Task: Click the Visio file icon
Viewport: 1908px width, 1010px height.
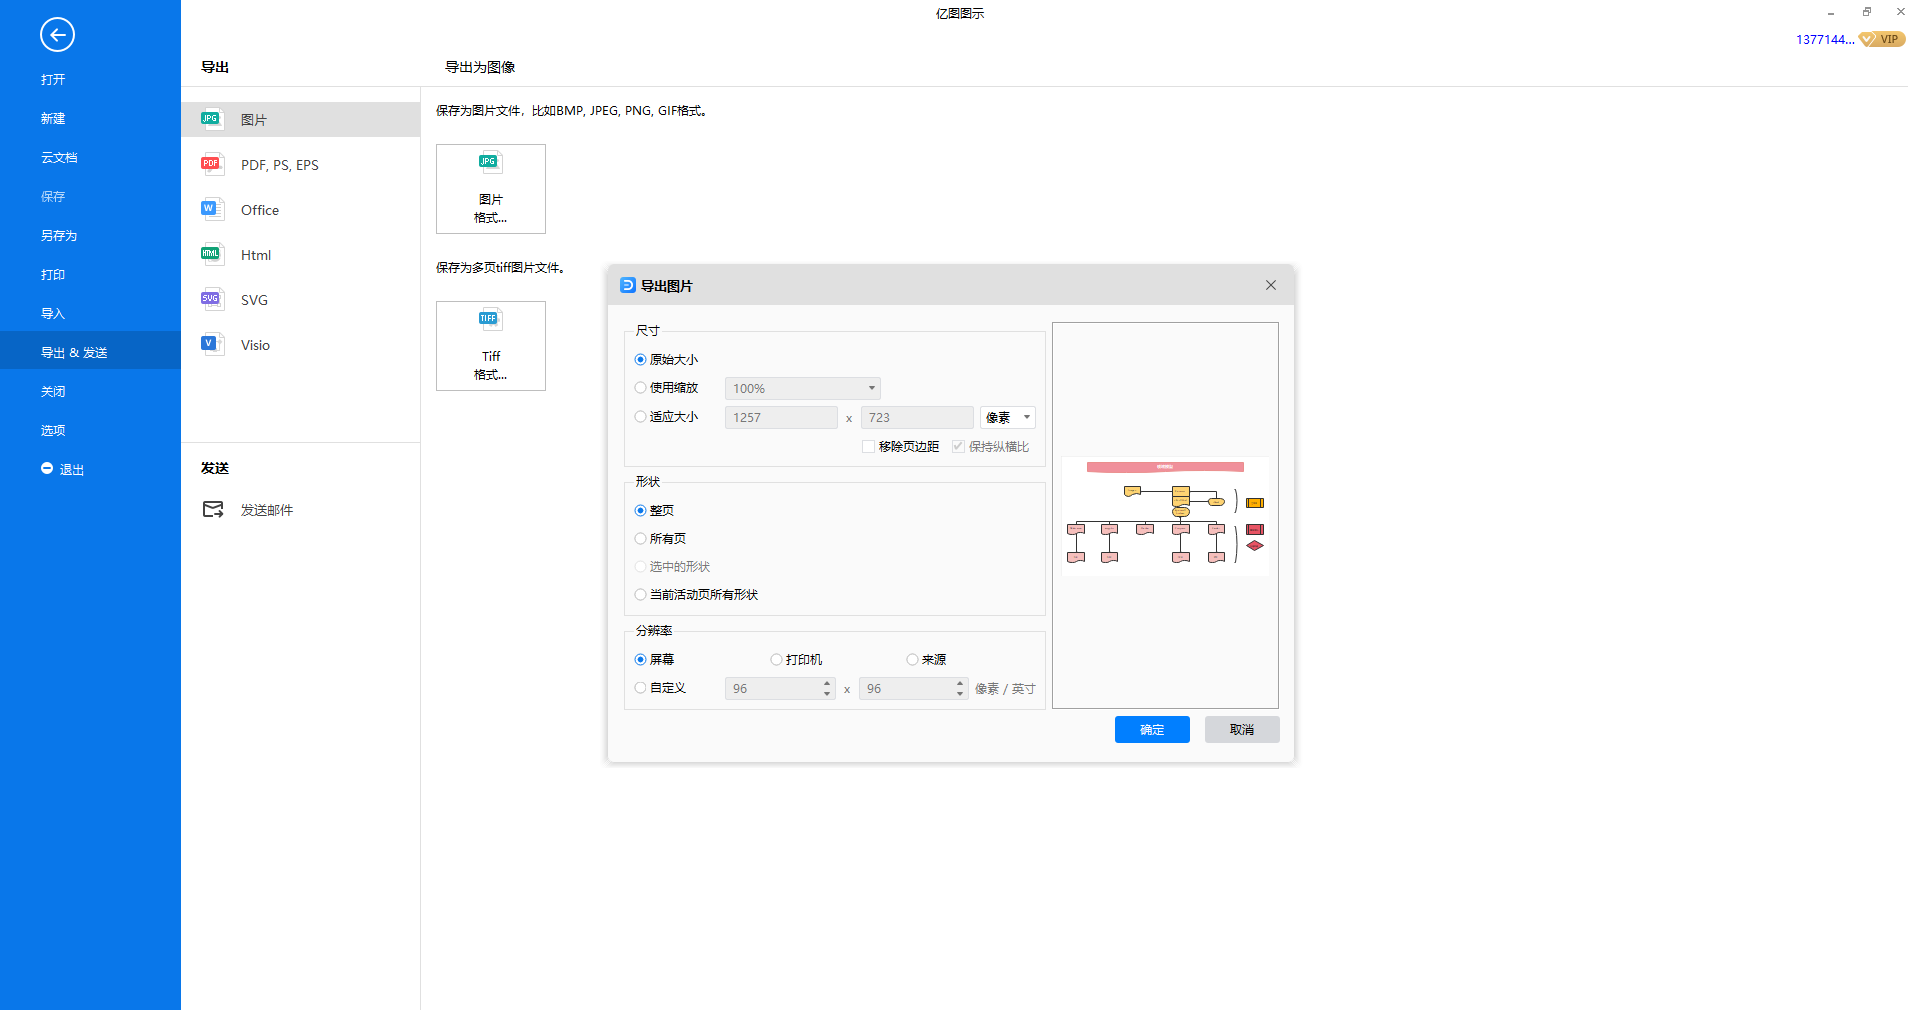Action: 211,344
